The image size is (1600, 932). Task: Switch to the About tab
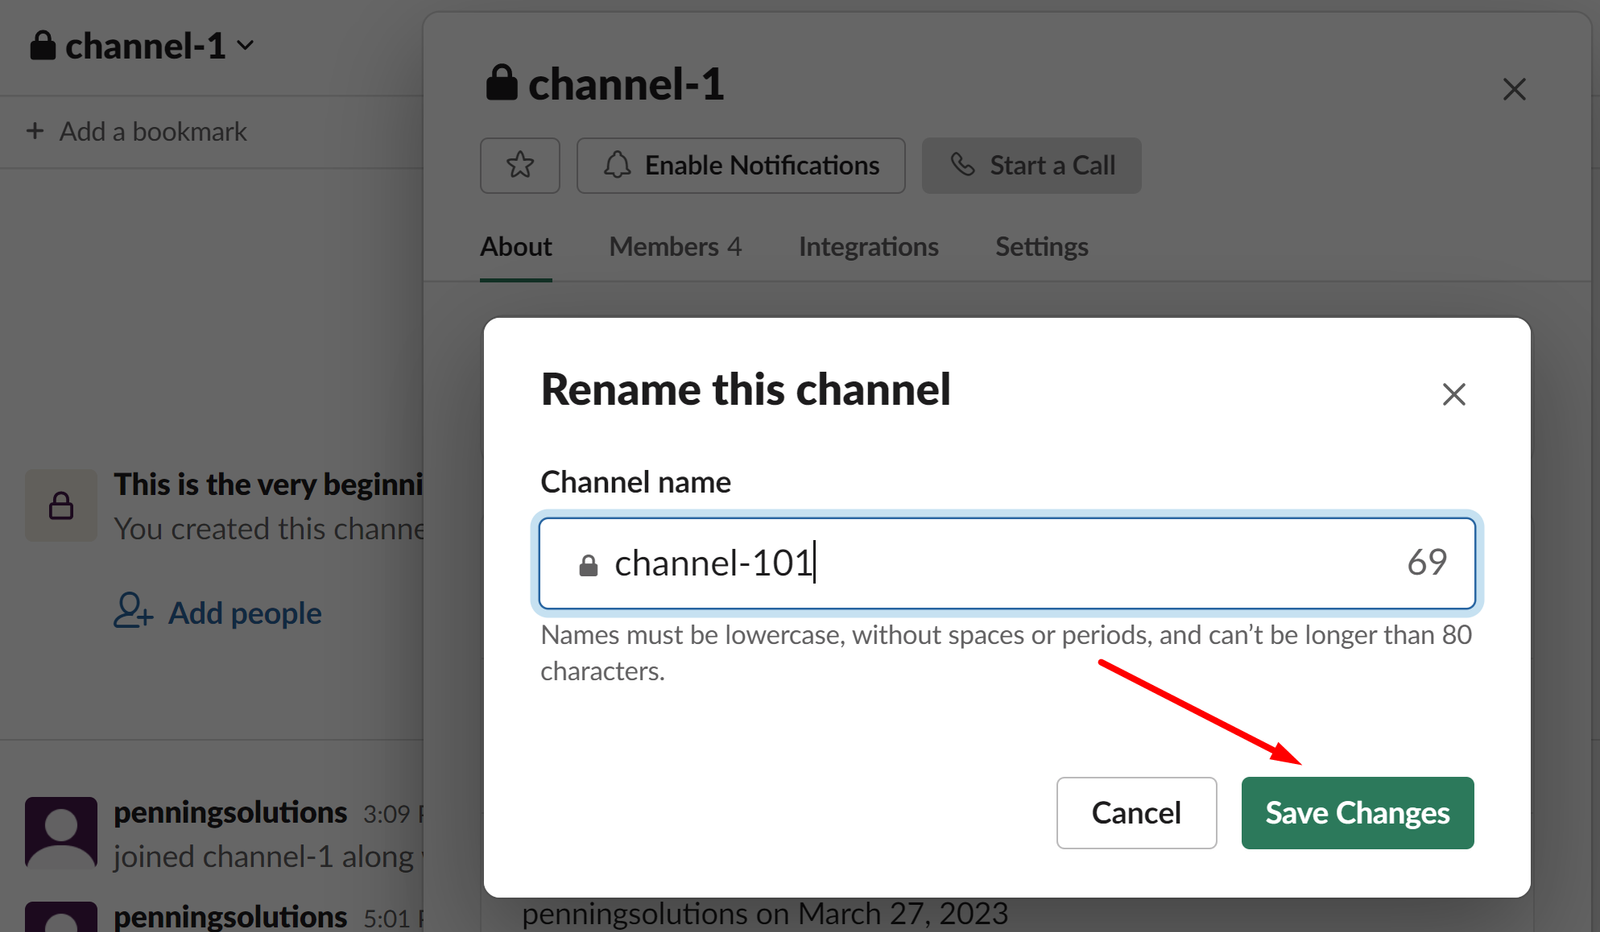pos(516,247)
